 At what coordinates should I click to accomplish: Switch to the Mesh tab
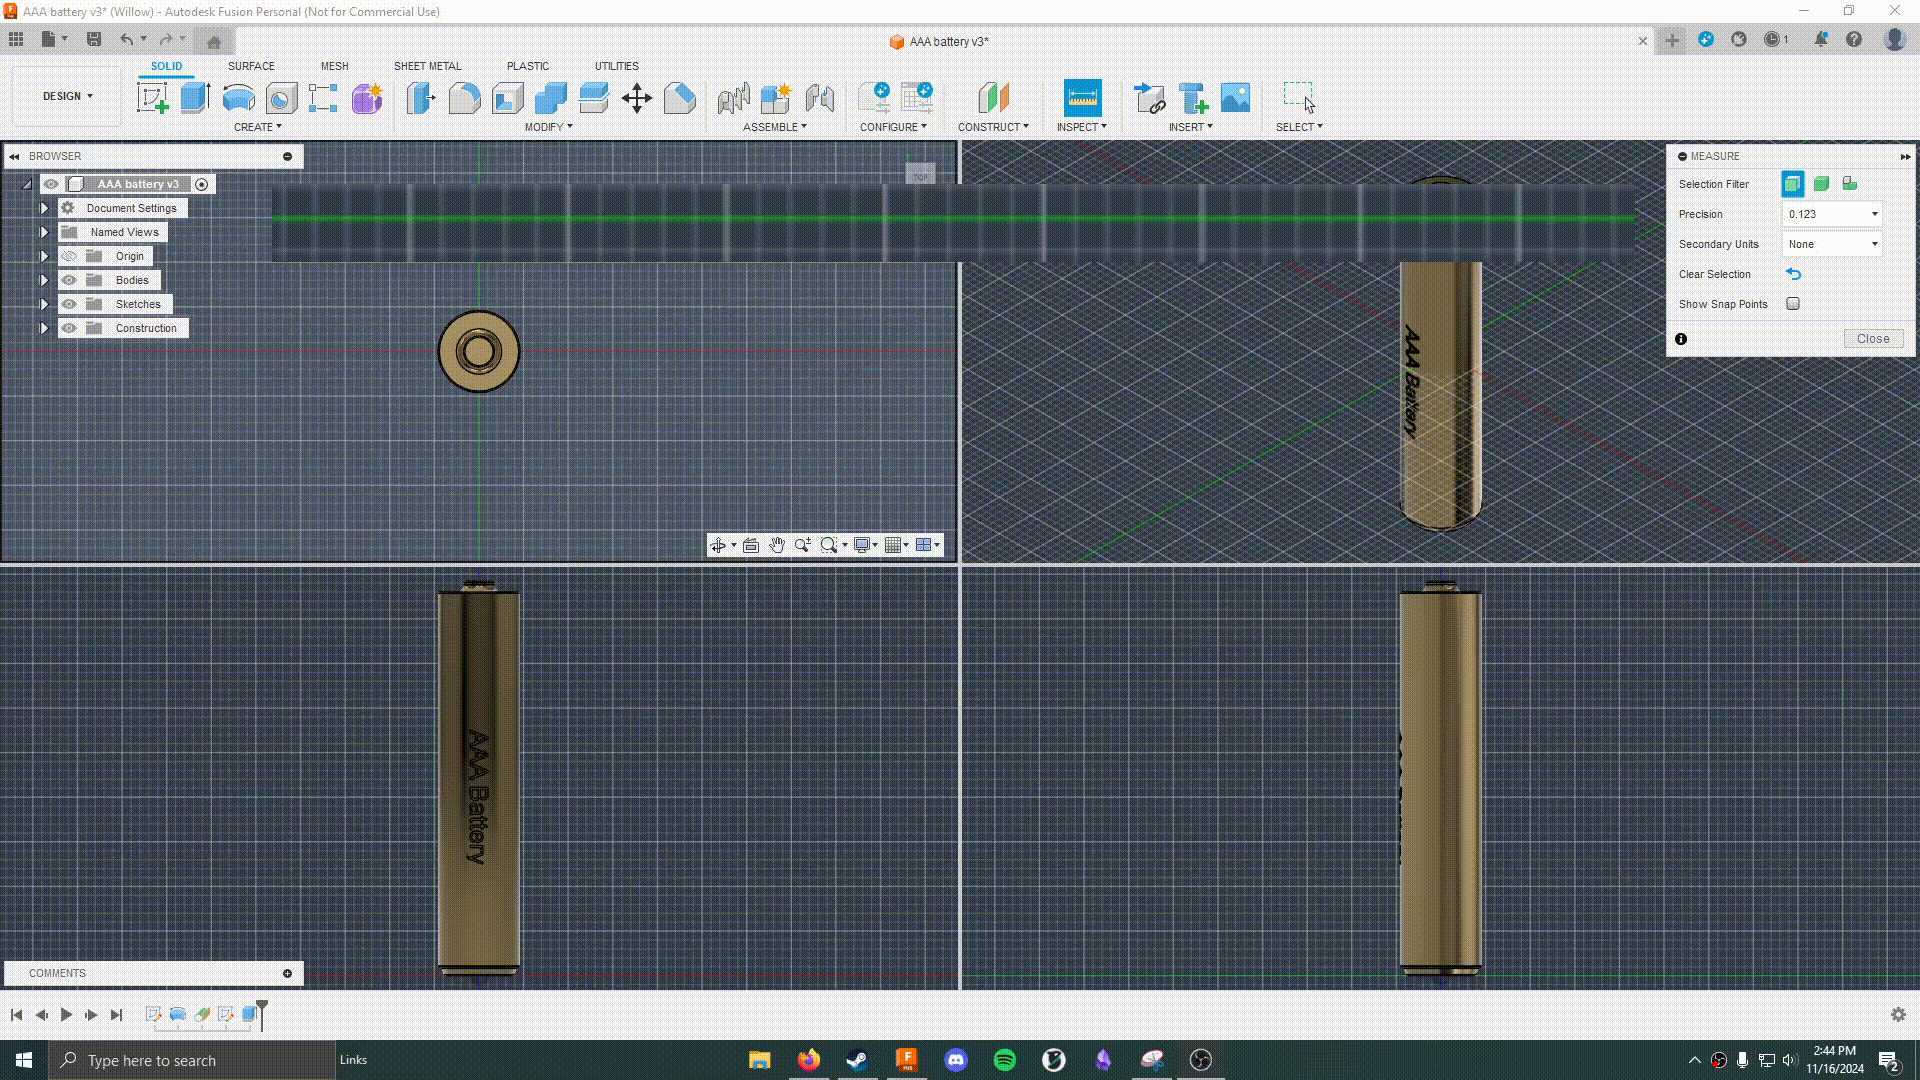click(335, 66)
